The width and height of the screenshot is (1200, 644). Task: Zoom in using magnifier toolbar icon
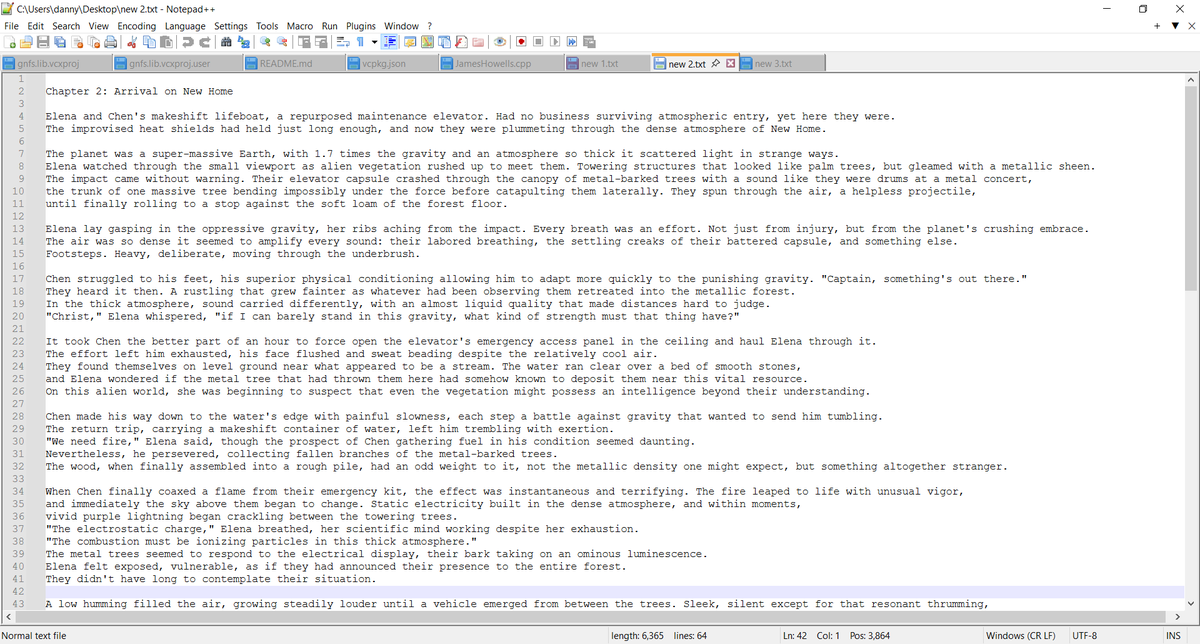click(x=265, y=43)
